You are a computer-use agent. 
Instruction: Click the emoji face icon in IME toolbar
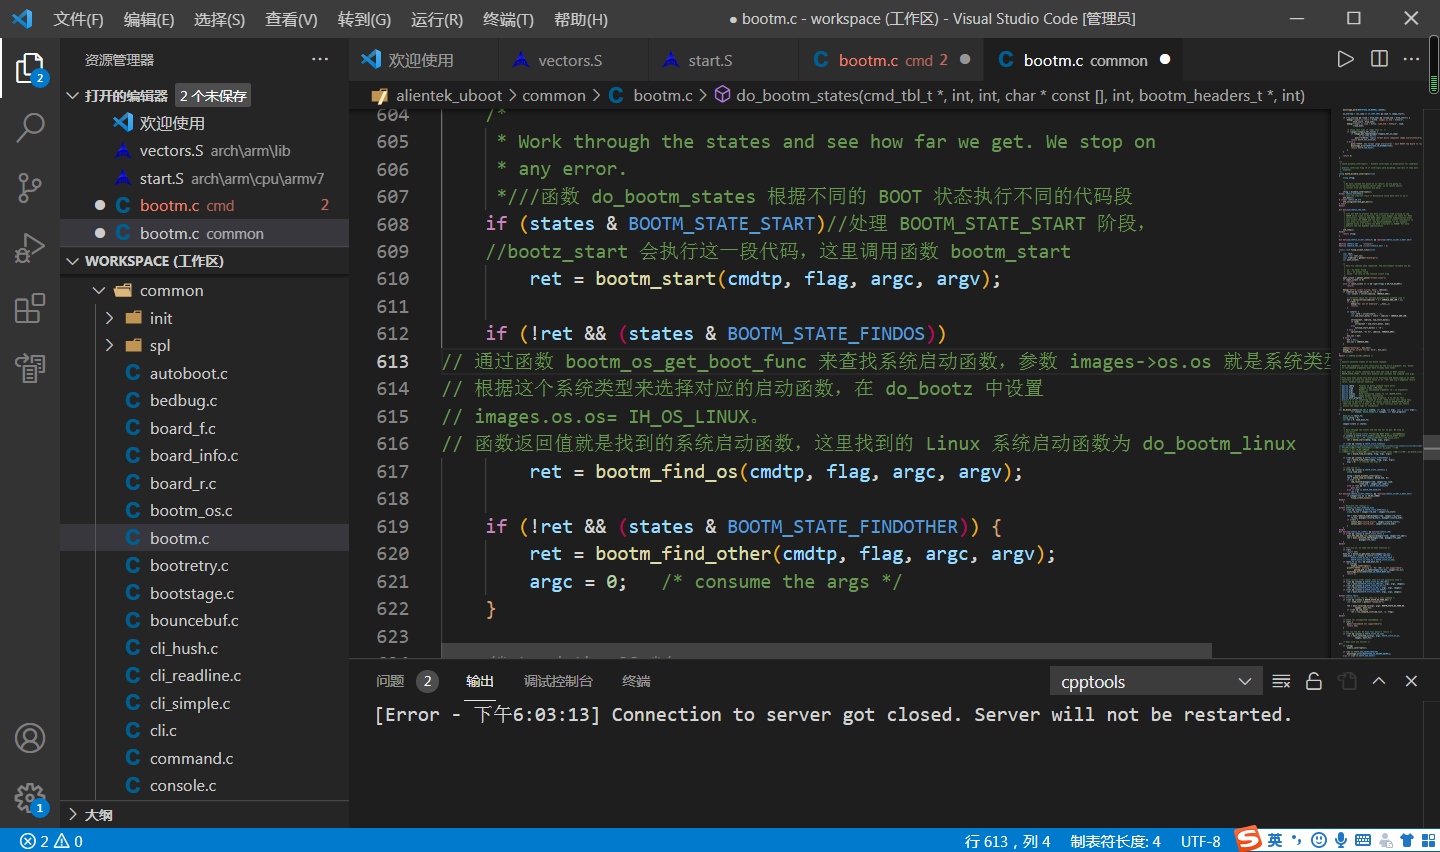(1319, 840)
